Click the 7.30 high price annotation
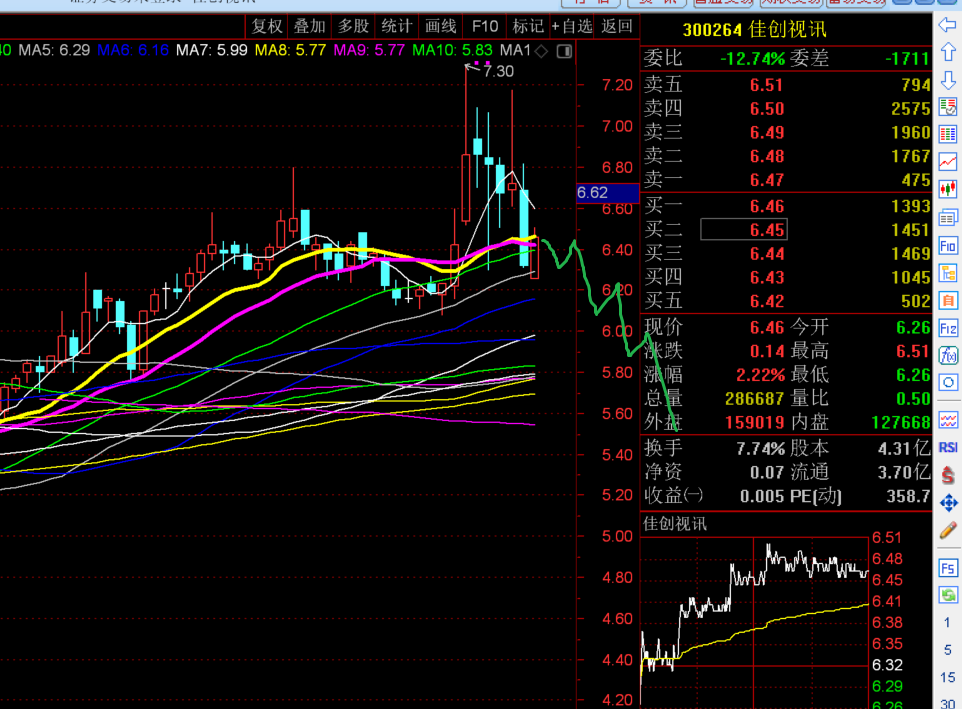This screenshot has width=962, height=709. (x=498, y=72)
